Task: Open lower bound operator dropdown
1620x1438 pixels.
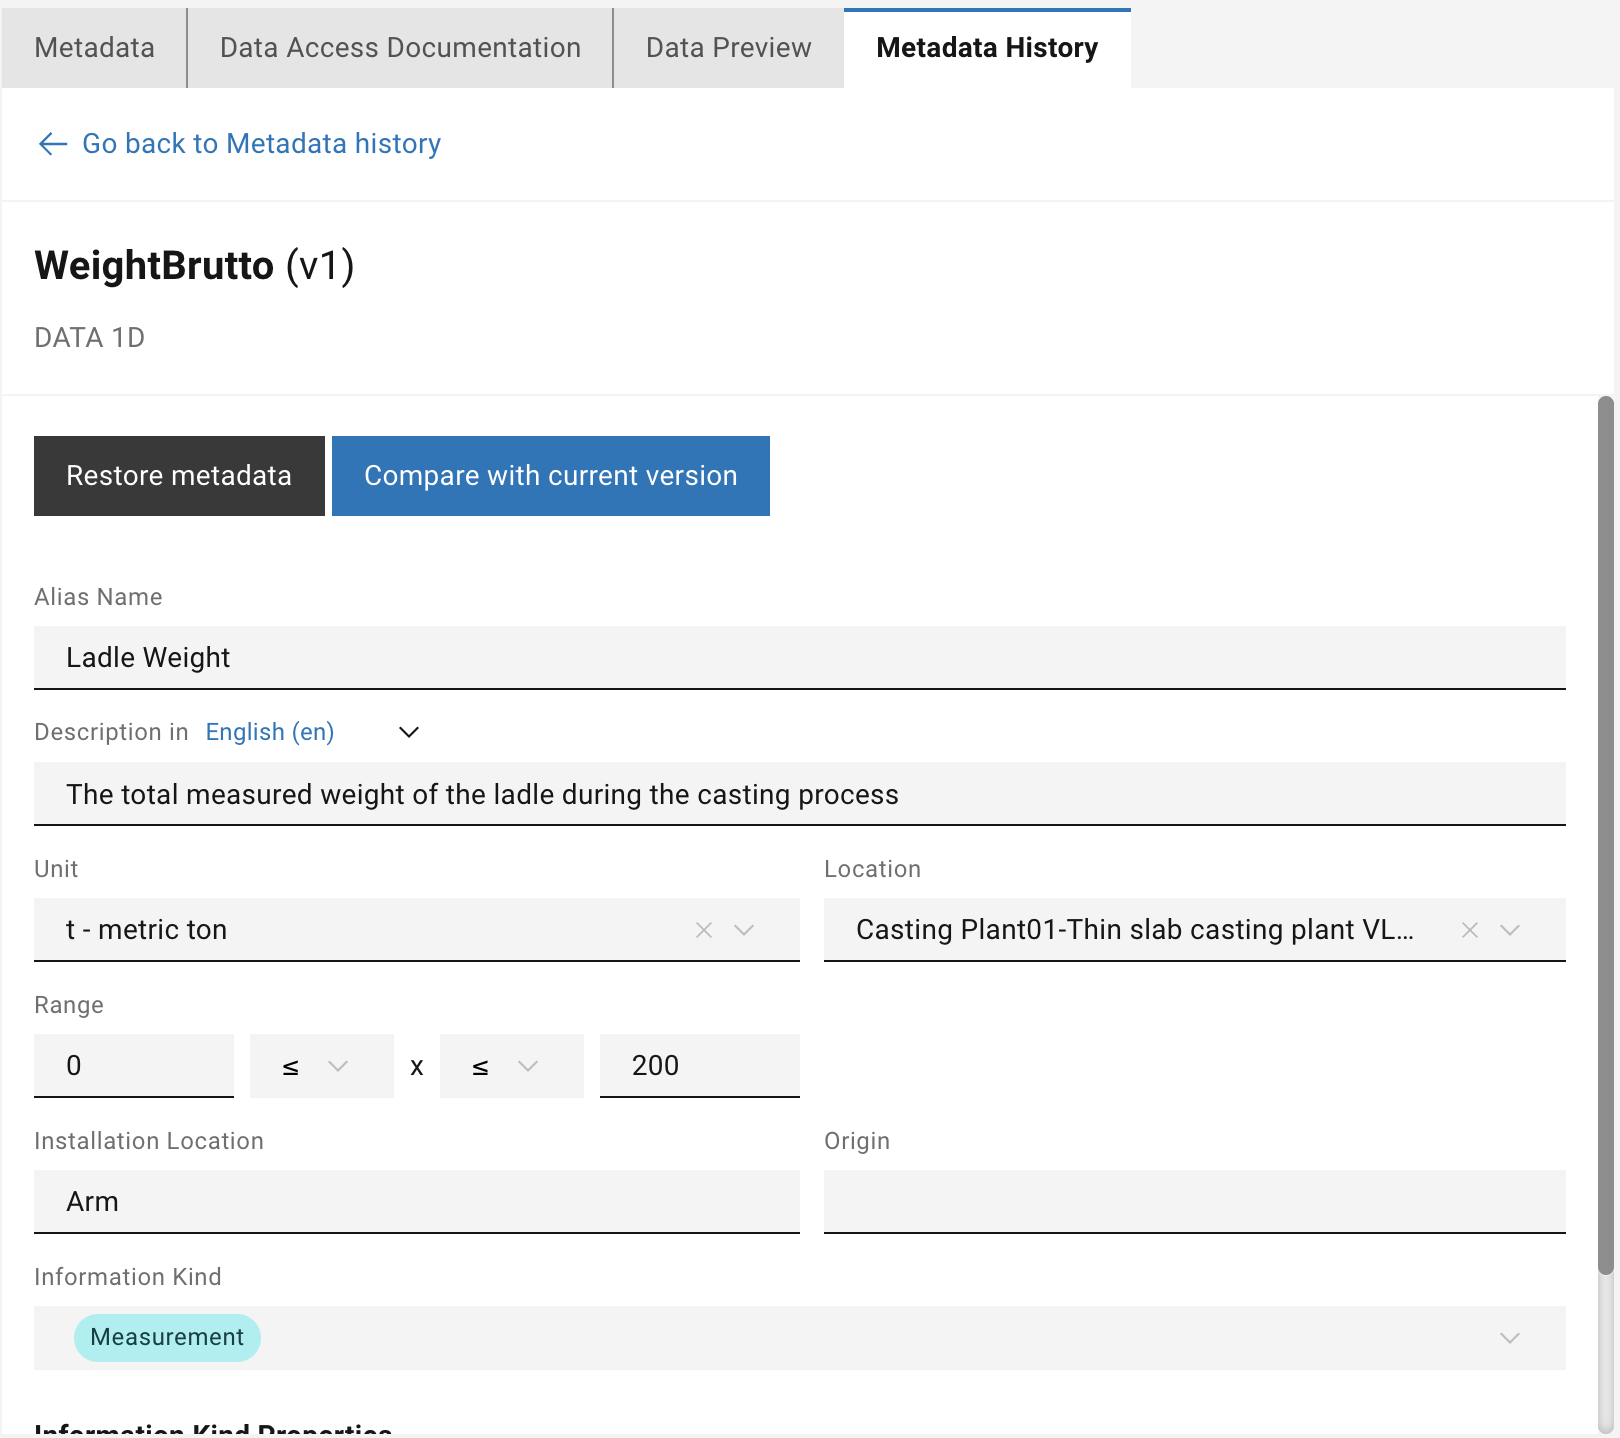Action: click(x=321, y=1066)
